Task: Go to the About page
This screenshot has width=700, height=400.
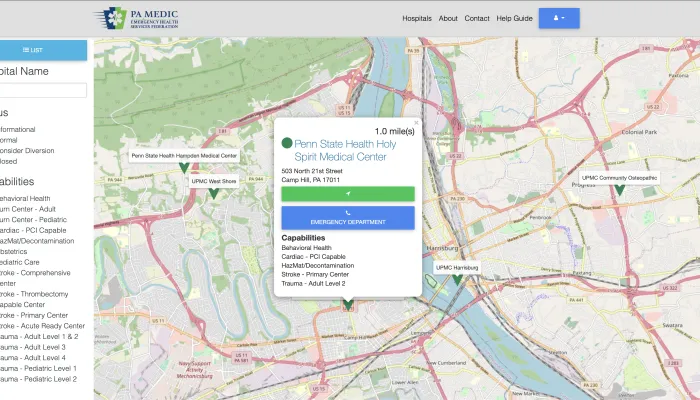Action: click(448, 18)
